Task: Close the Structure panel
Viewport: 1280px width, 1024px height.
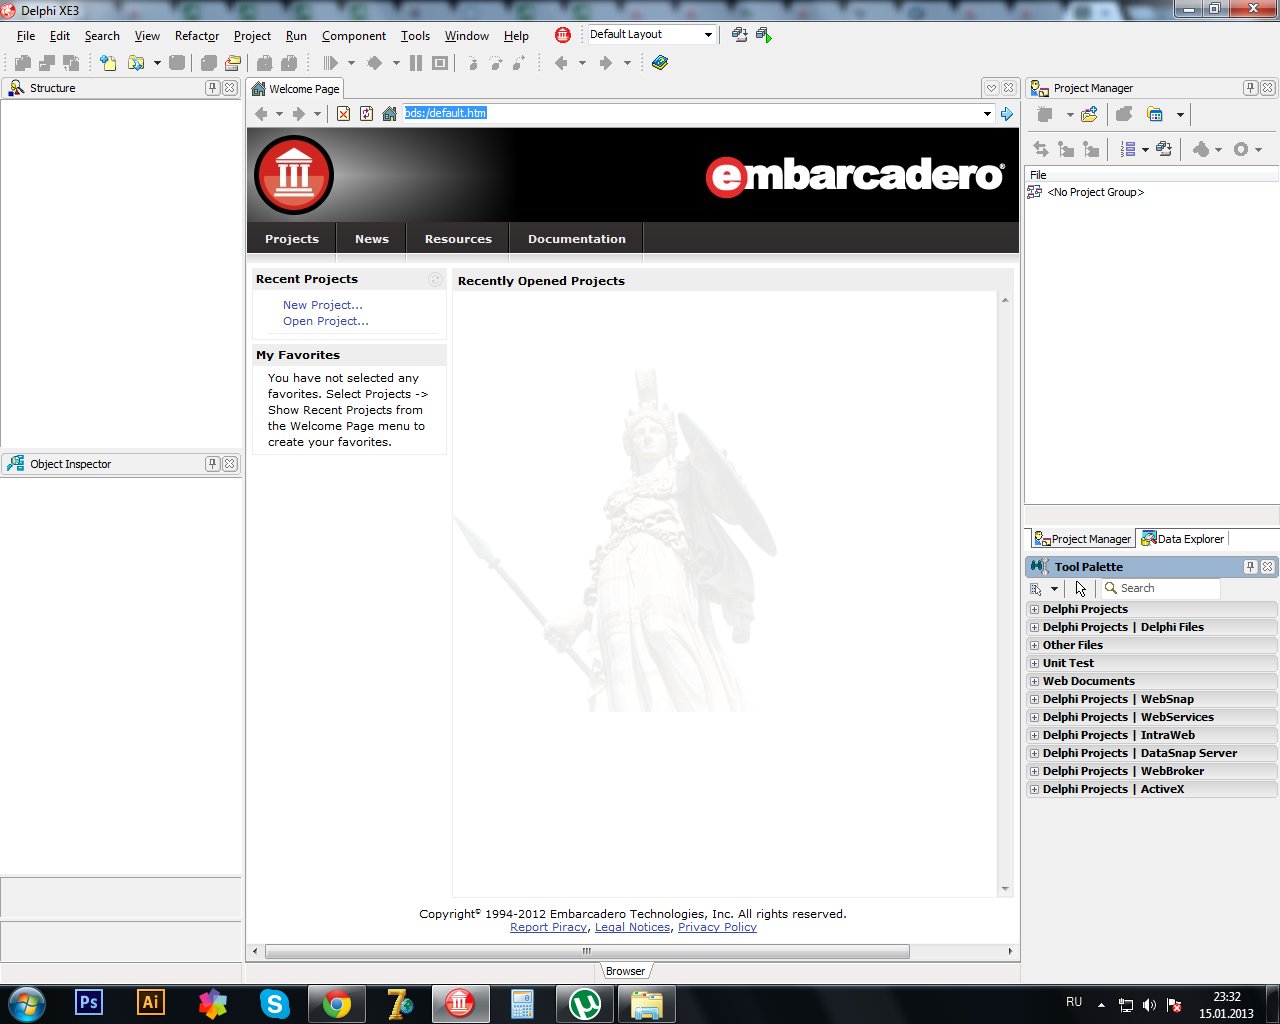Action: tap(230, 88)
